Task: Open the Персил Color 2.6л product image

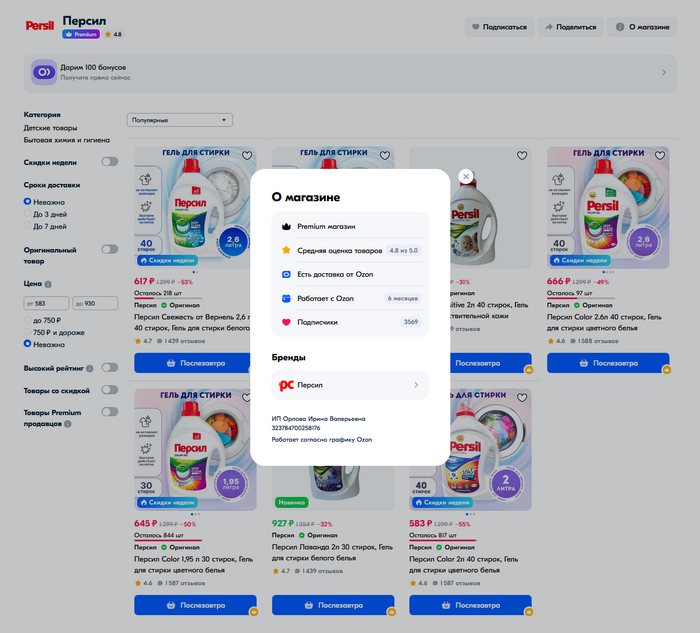Action: coord(608,208)
